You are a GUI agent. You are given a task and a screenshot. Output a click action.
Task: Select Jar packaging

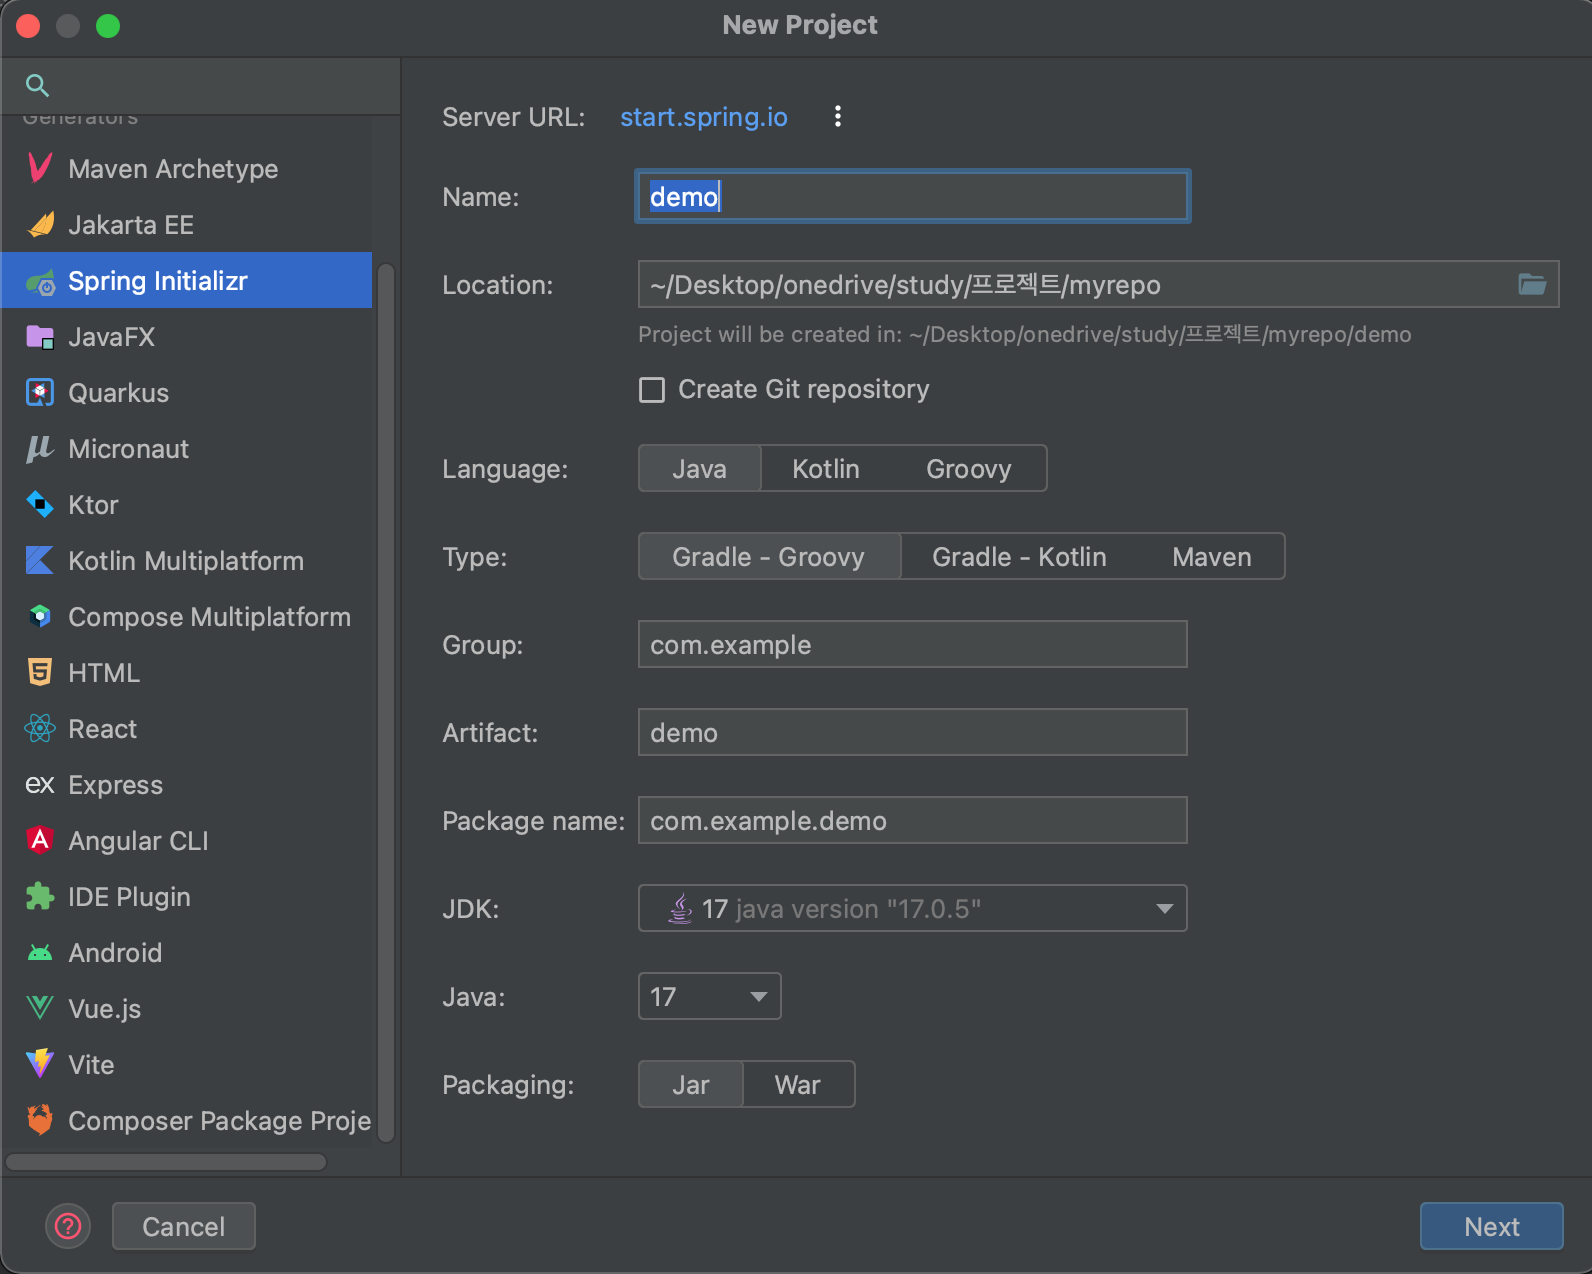[691, 1085]
